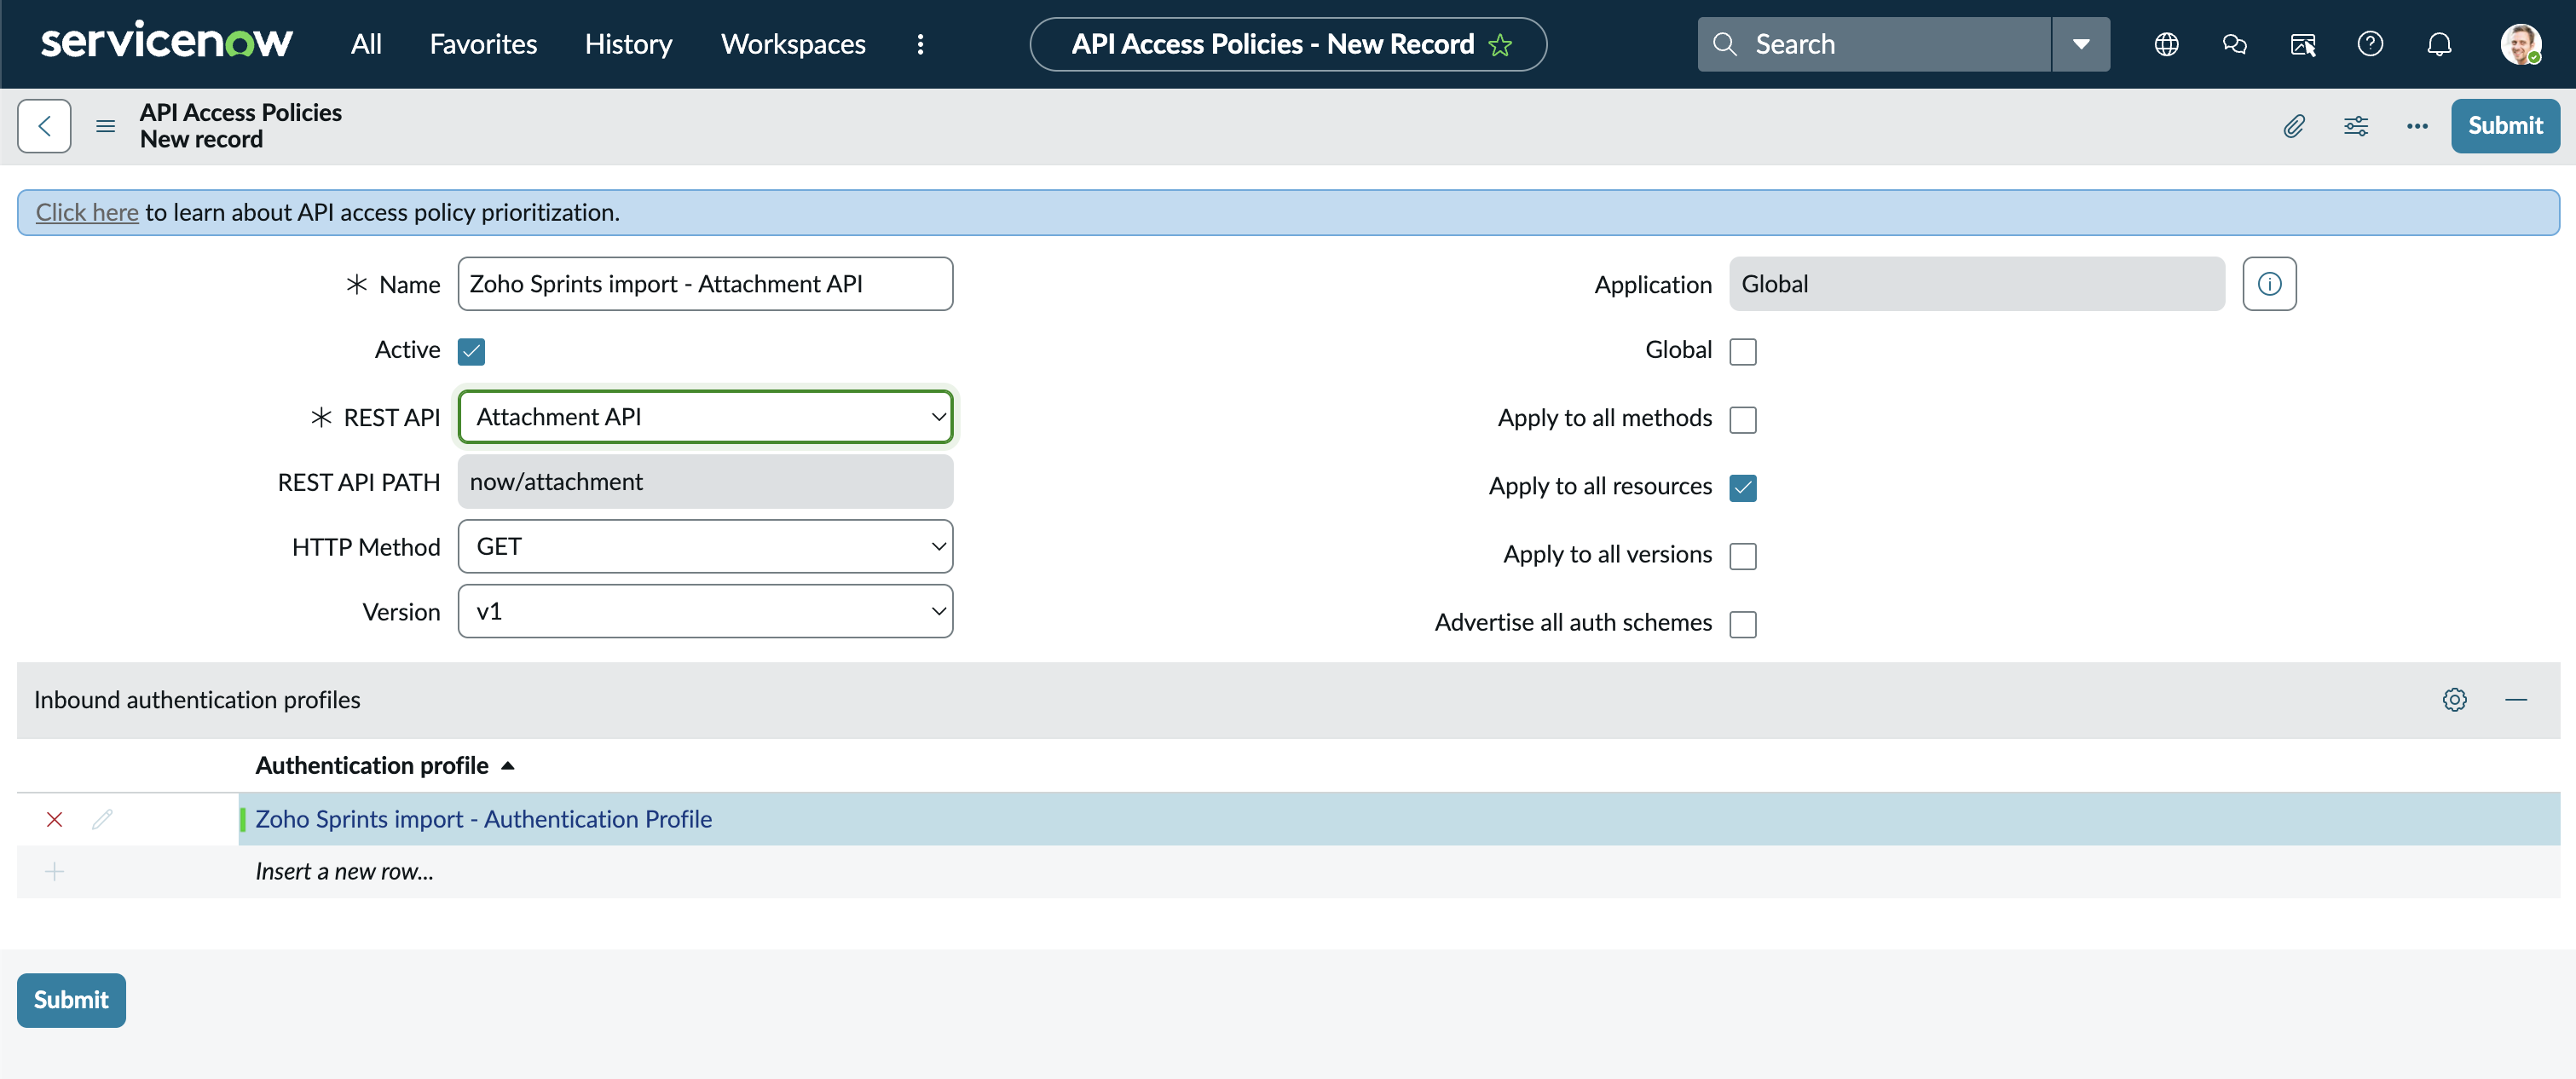Expand the HTTP Method dropdown

(705, 546)
